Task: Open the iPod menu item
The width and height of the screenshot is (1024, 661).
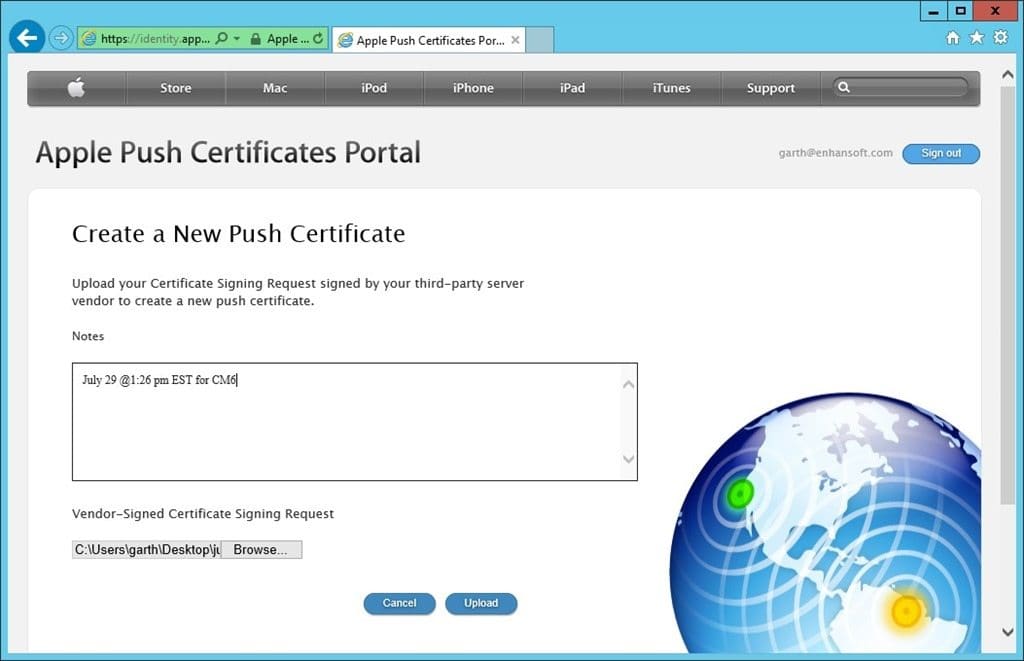Action: 374,88
